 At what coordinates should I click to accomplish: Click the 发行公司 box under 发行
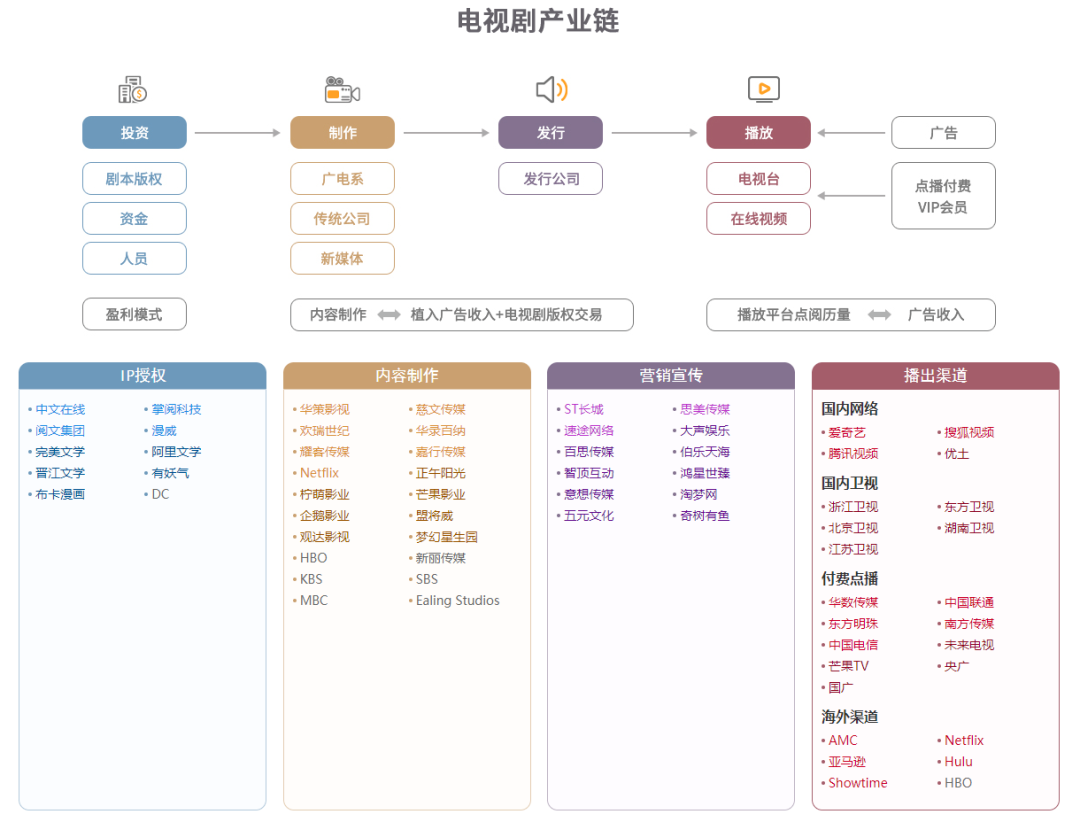click(550, 178)
